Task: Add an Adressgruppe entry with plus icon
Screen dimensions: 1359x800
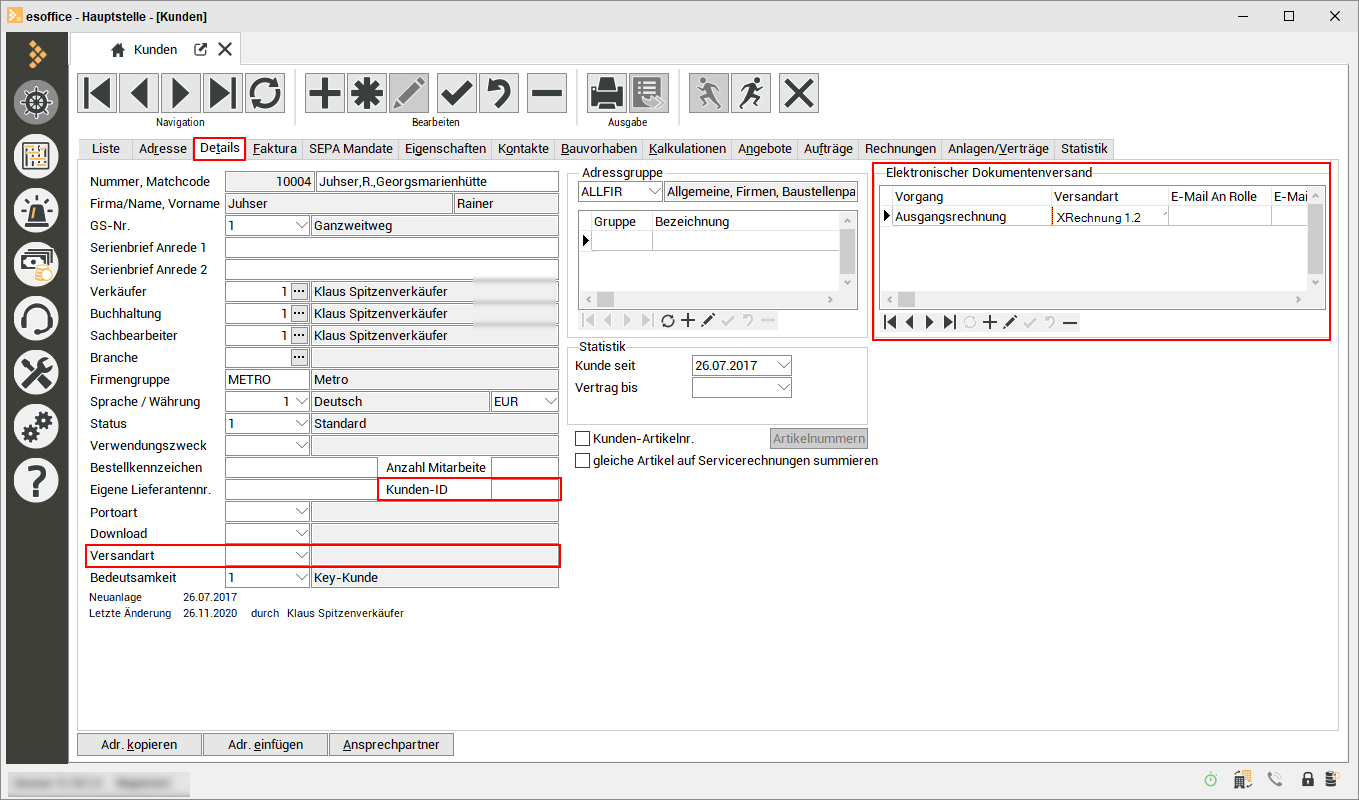Action: click(688, 320)
